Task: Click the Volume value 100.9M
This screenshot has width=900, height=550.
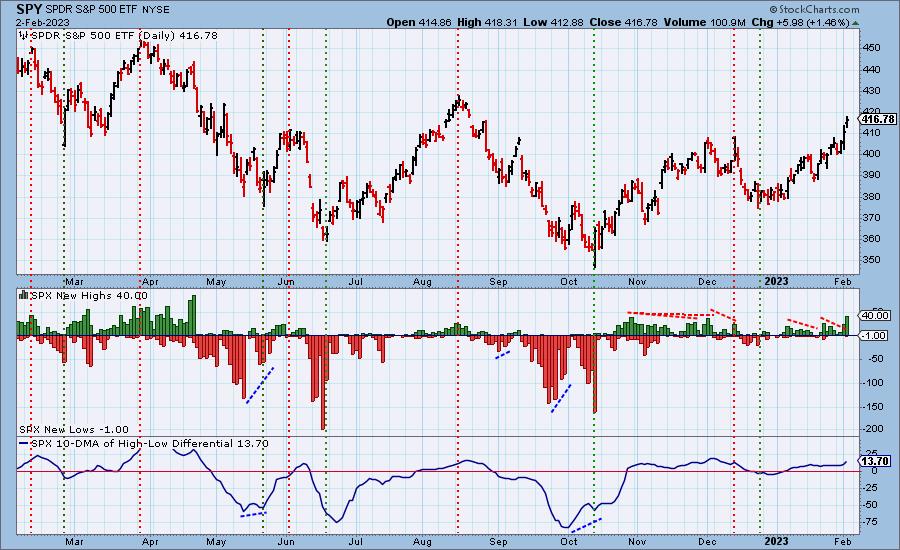Action: tap(727, 22)
